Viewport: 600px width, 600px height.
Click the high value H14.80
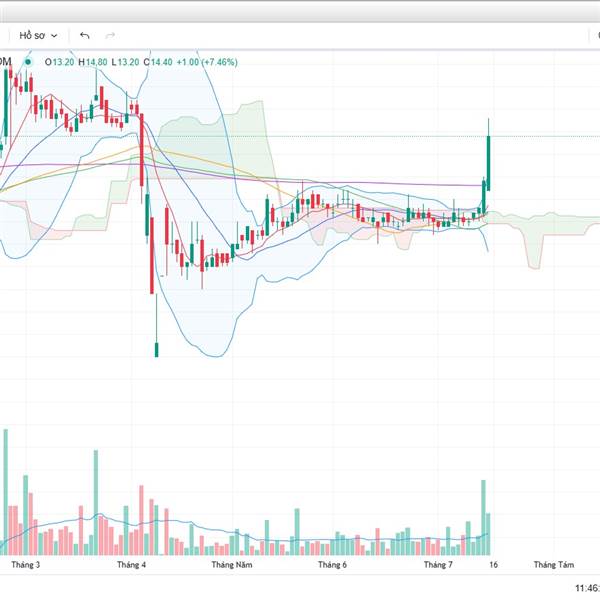[x=93, y=62]
